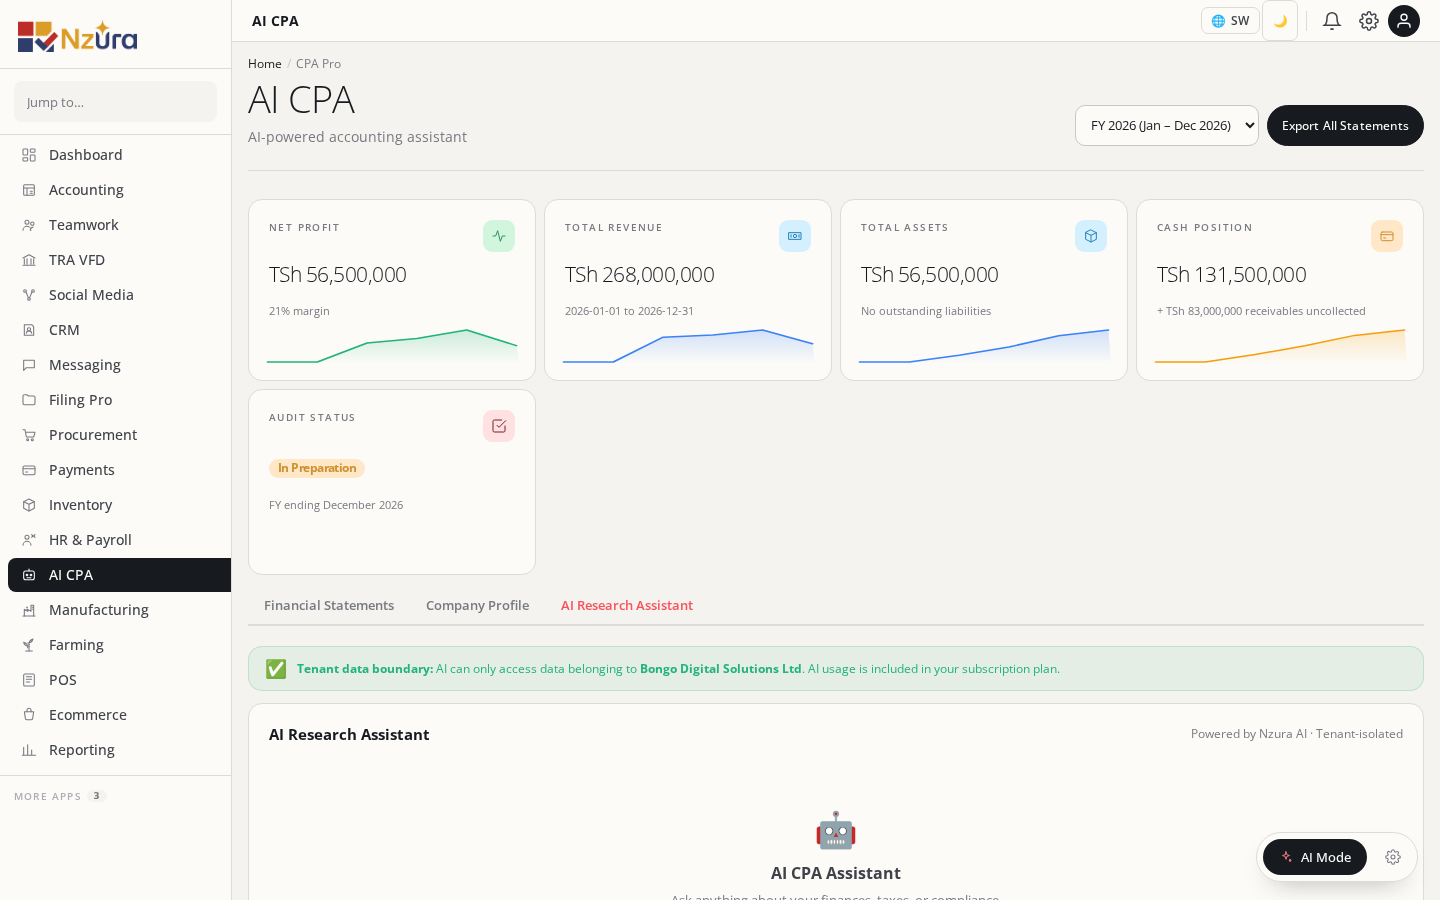Switch to Financial Statements tab

[x=329, y=605]
